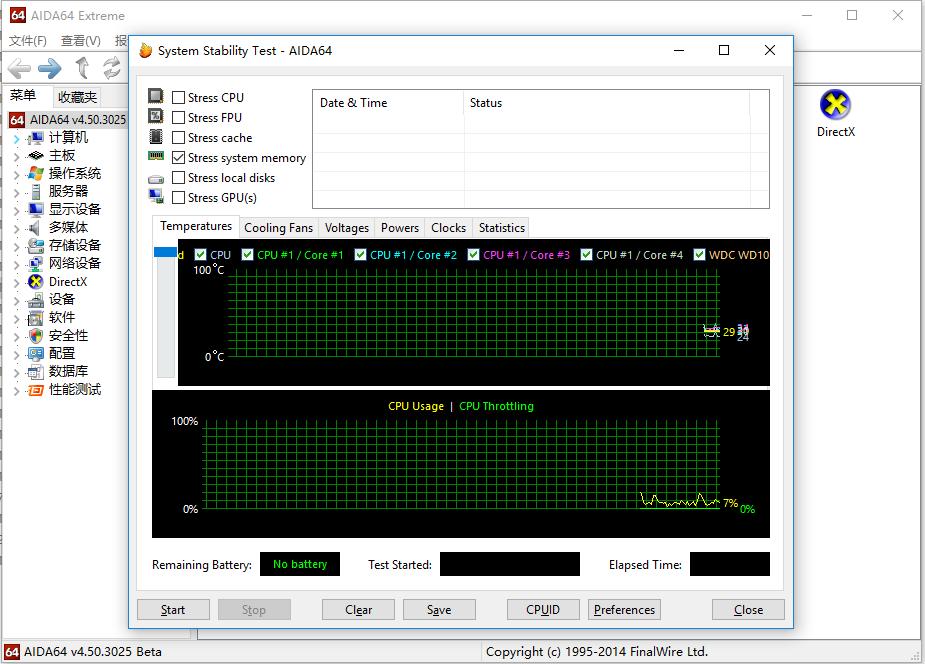Open the DirectX icon in the right pane
925x664 pixels.
click(x=835, y=105)
